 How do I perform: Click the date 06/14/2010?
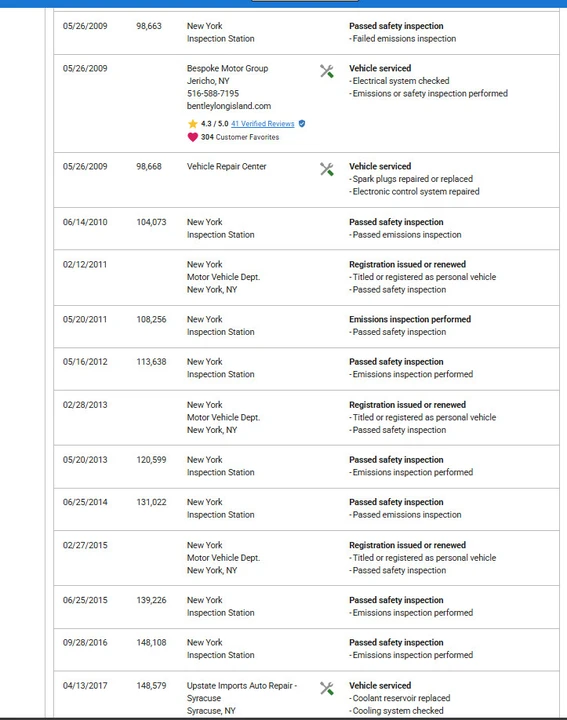(x=85, y=222)
